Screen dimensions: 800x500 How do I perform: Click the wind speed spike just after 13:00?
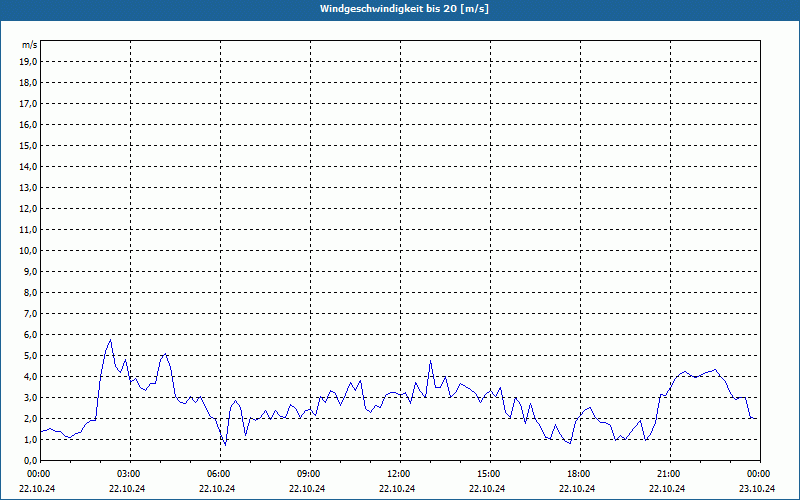(x=431, y=361)
